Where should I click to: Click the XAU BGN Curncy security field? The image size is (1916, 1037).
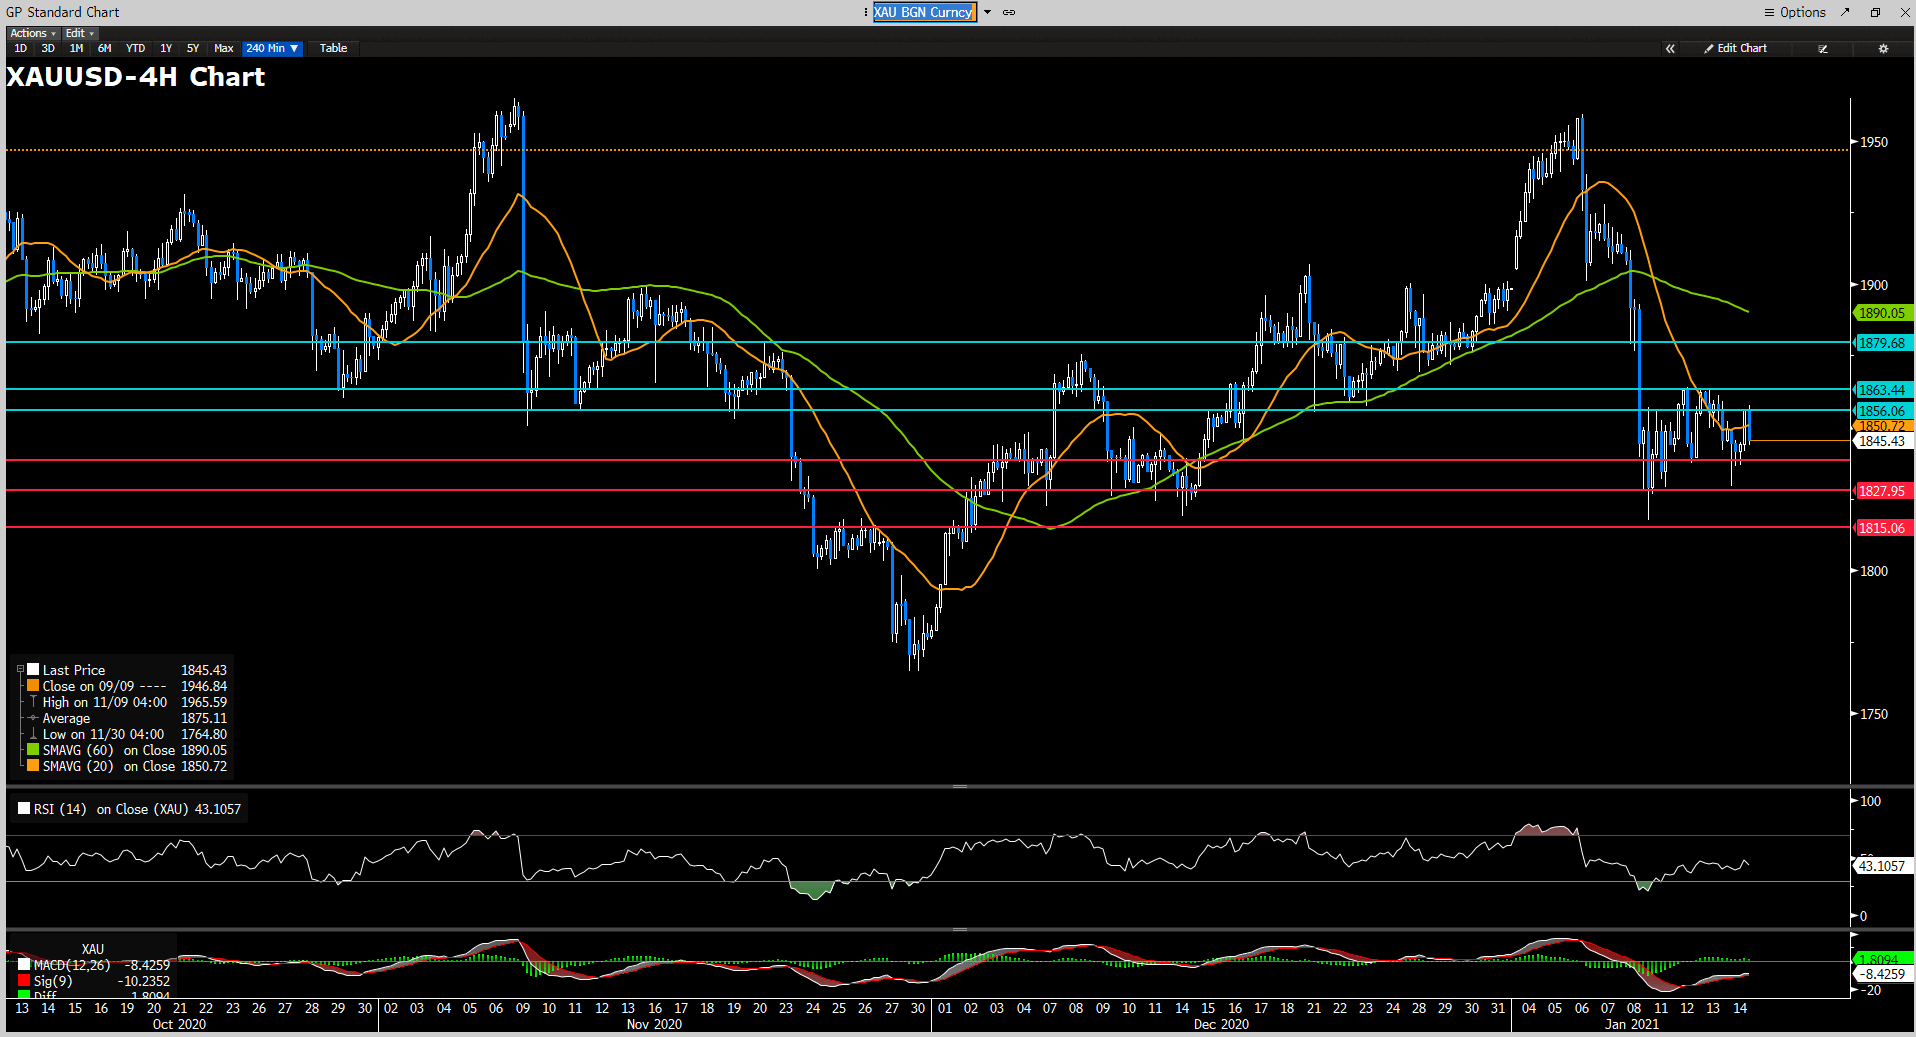click(923, 12)
